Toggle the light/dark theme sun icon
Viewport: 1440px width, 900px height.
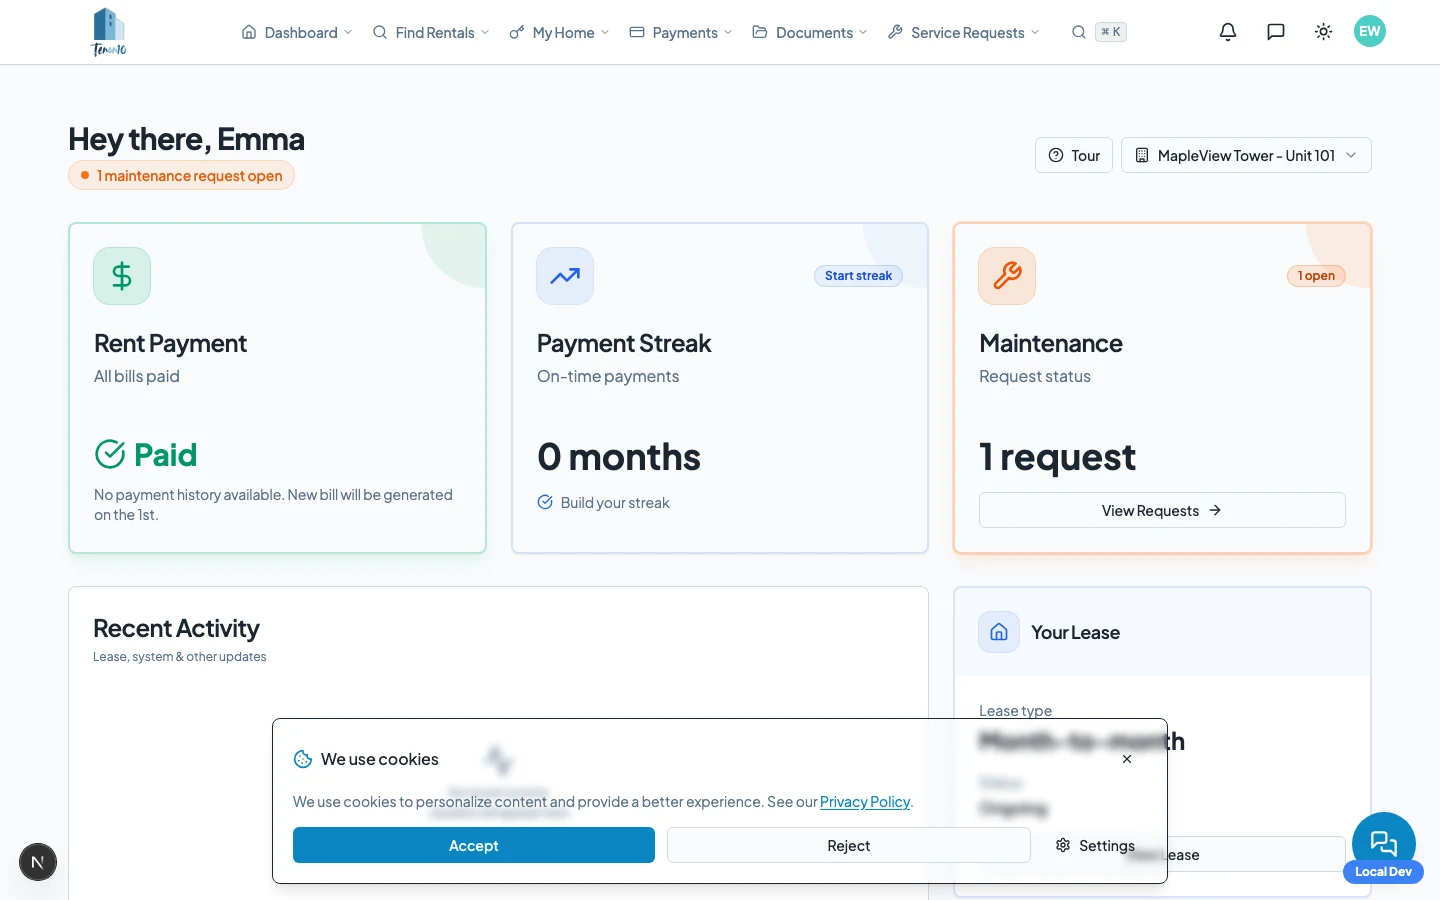[x=1324, y=32]
